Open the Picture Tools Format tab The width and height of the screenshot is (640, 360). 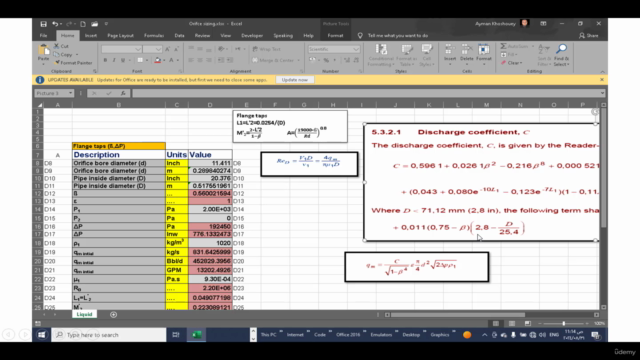click(x=335, y=36)
